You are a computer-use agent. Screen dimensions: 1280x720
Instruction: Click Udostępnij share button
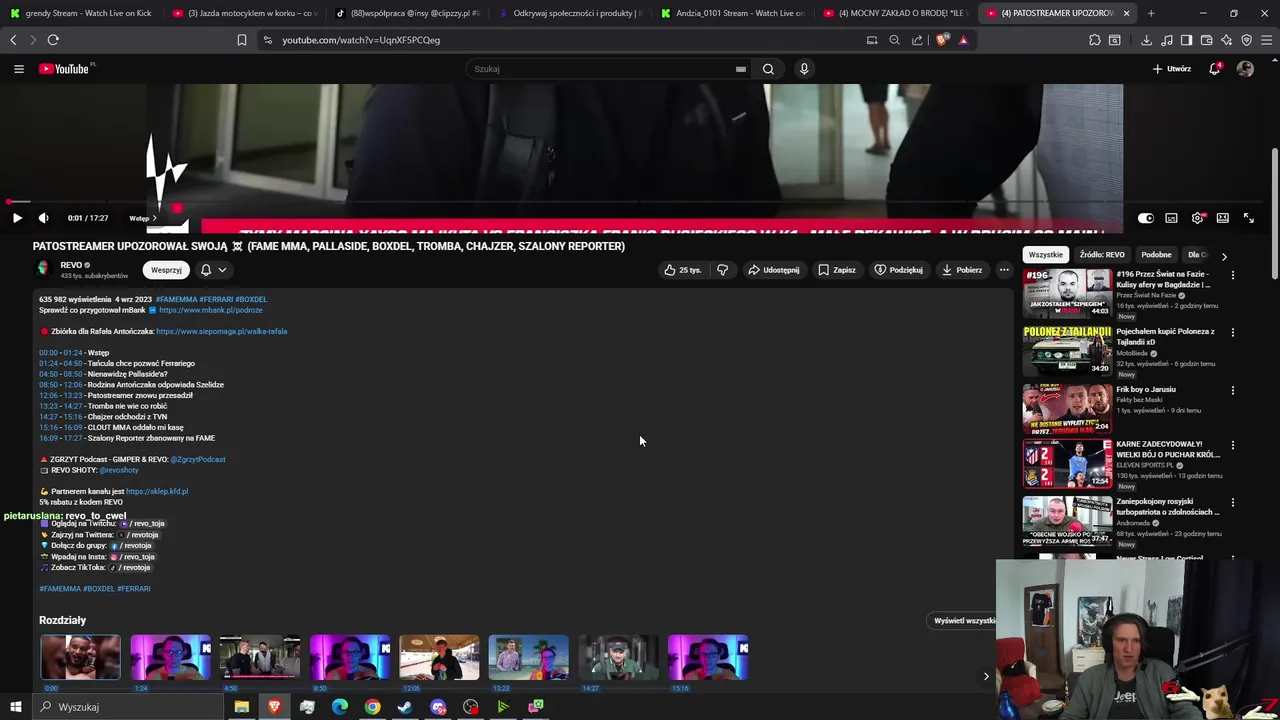(x=774, y=270)
